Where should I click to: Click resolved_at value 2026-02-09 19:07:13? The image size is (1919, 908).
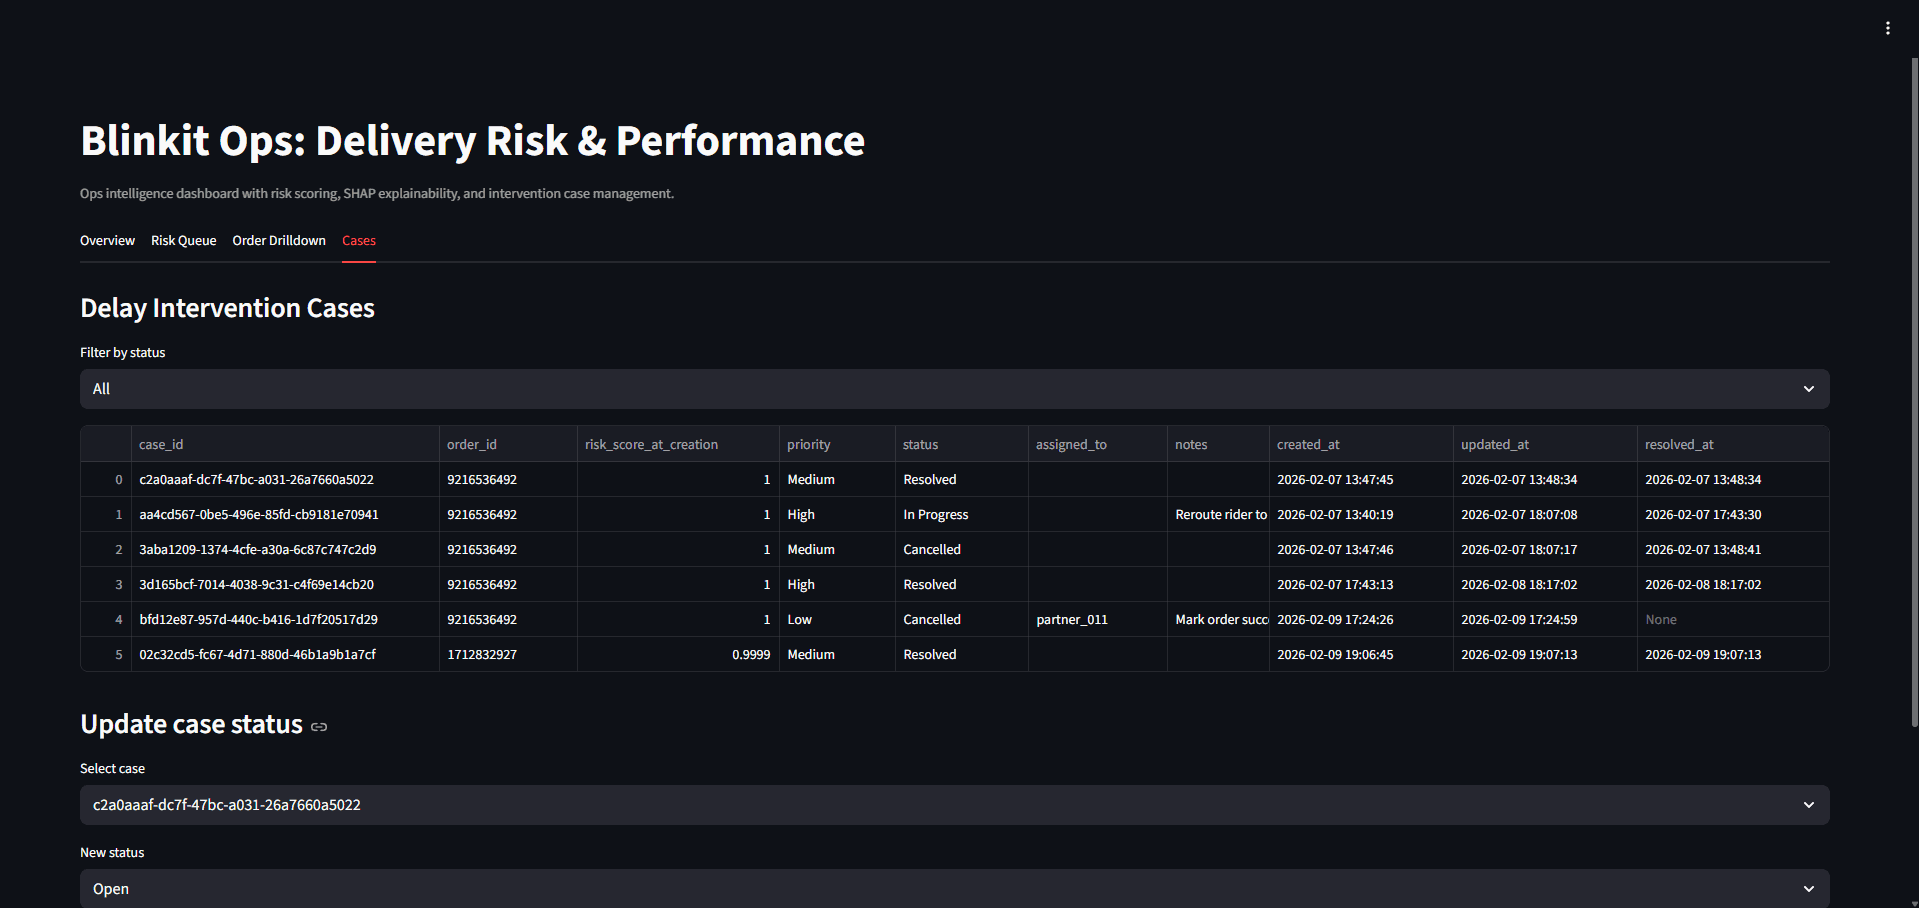pyautogui.click(x=1732, y=654)
